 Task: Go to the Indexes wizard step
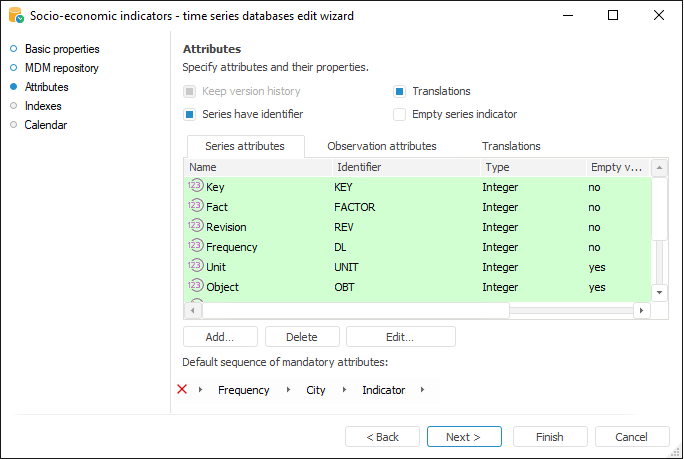coord(43,106)
